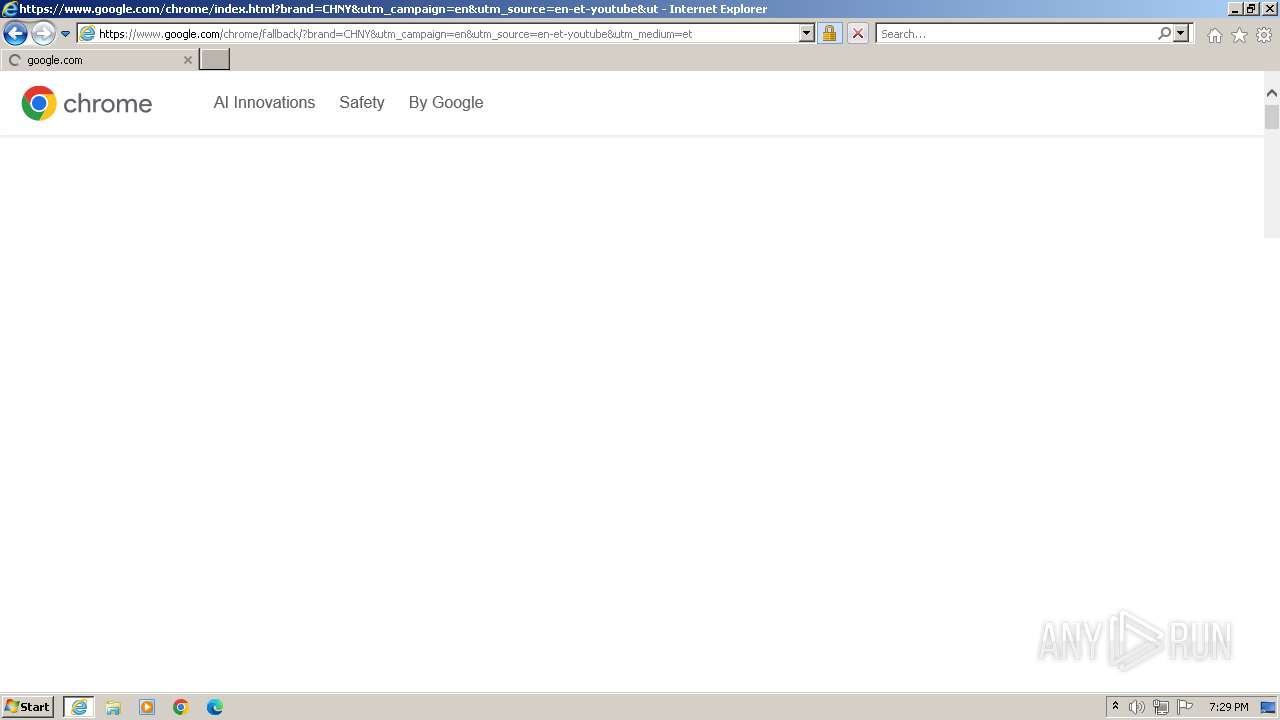Click the network tray icon
This screenshot has height=720, width=1280.
[1161, 707]
